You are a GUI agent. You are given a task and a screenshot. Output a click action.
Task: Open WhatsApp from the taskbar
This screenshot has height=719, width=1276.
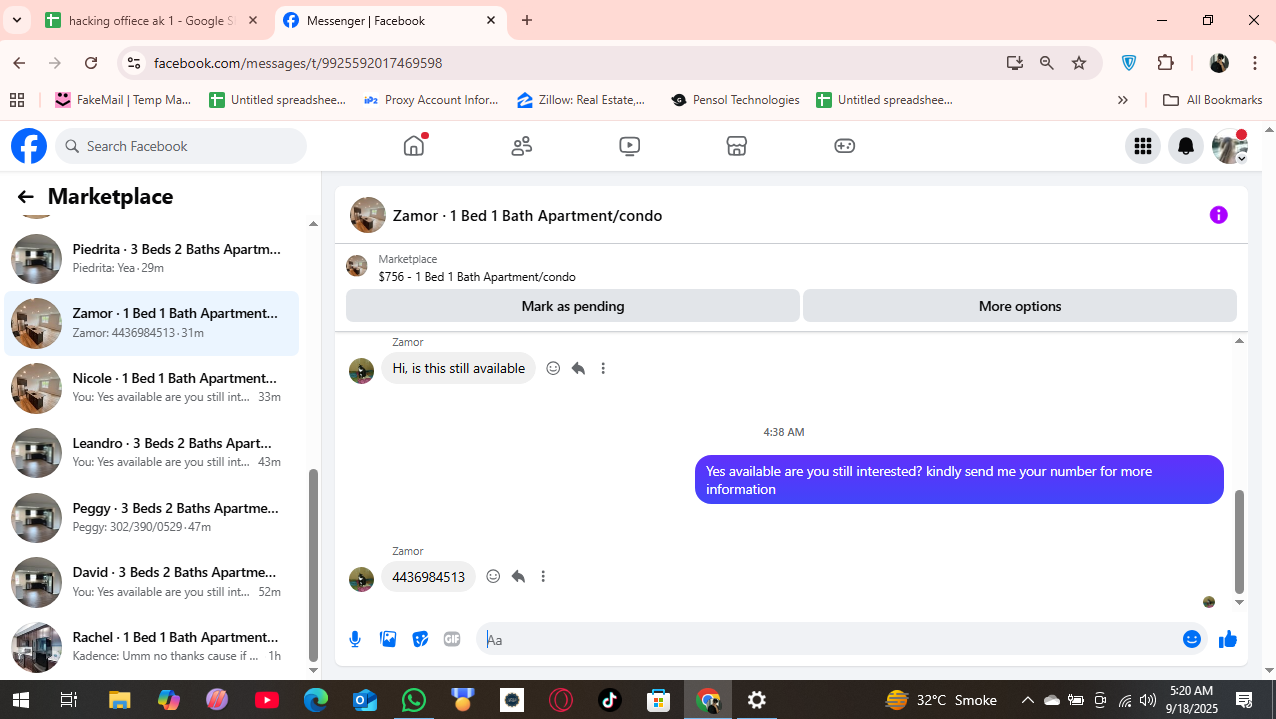pyautogui.click(x=413, y=700)
